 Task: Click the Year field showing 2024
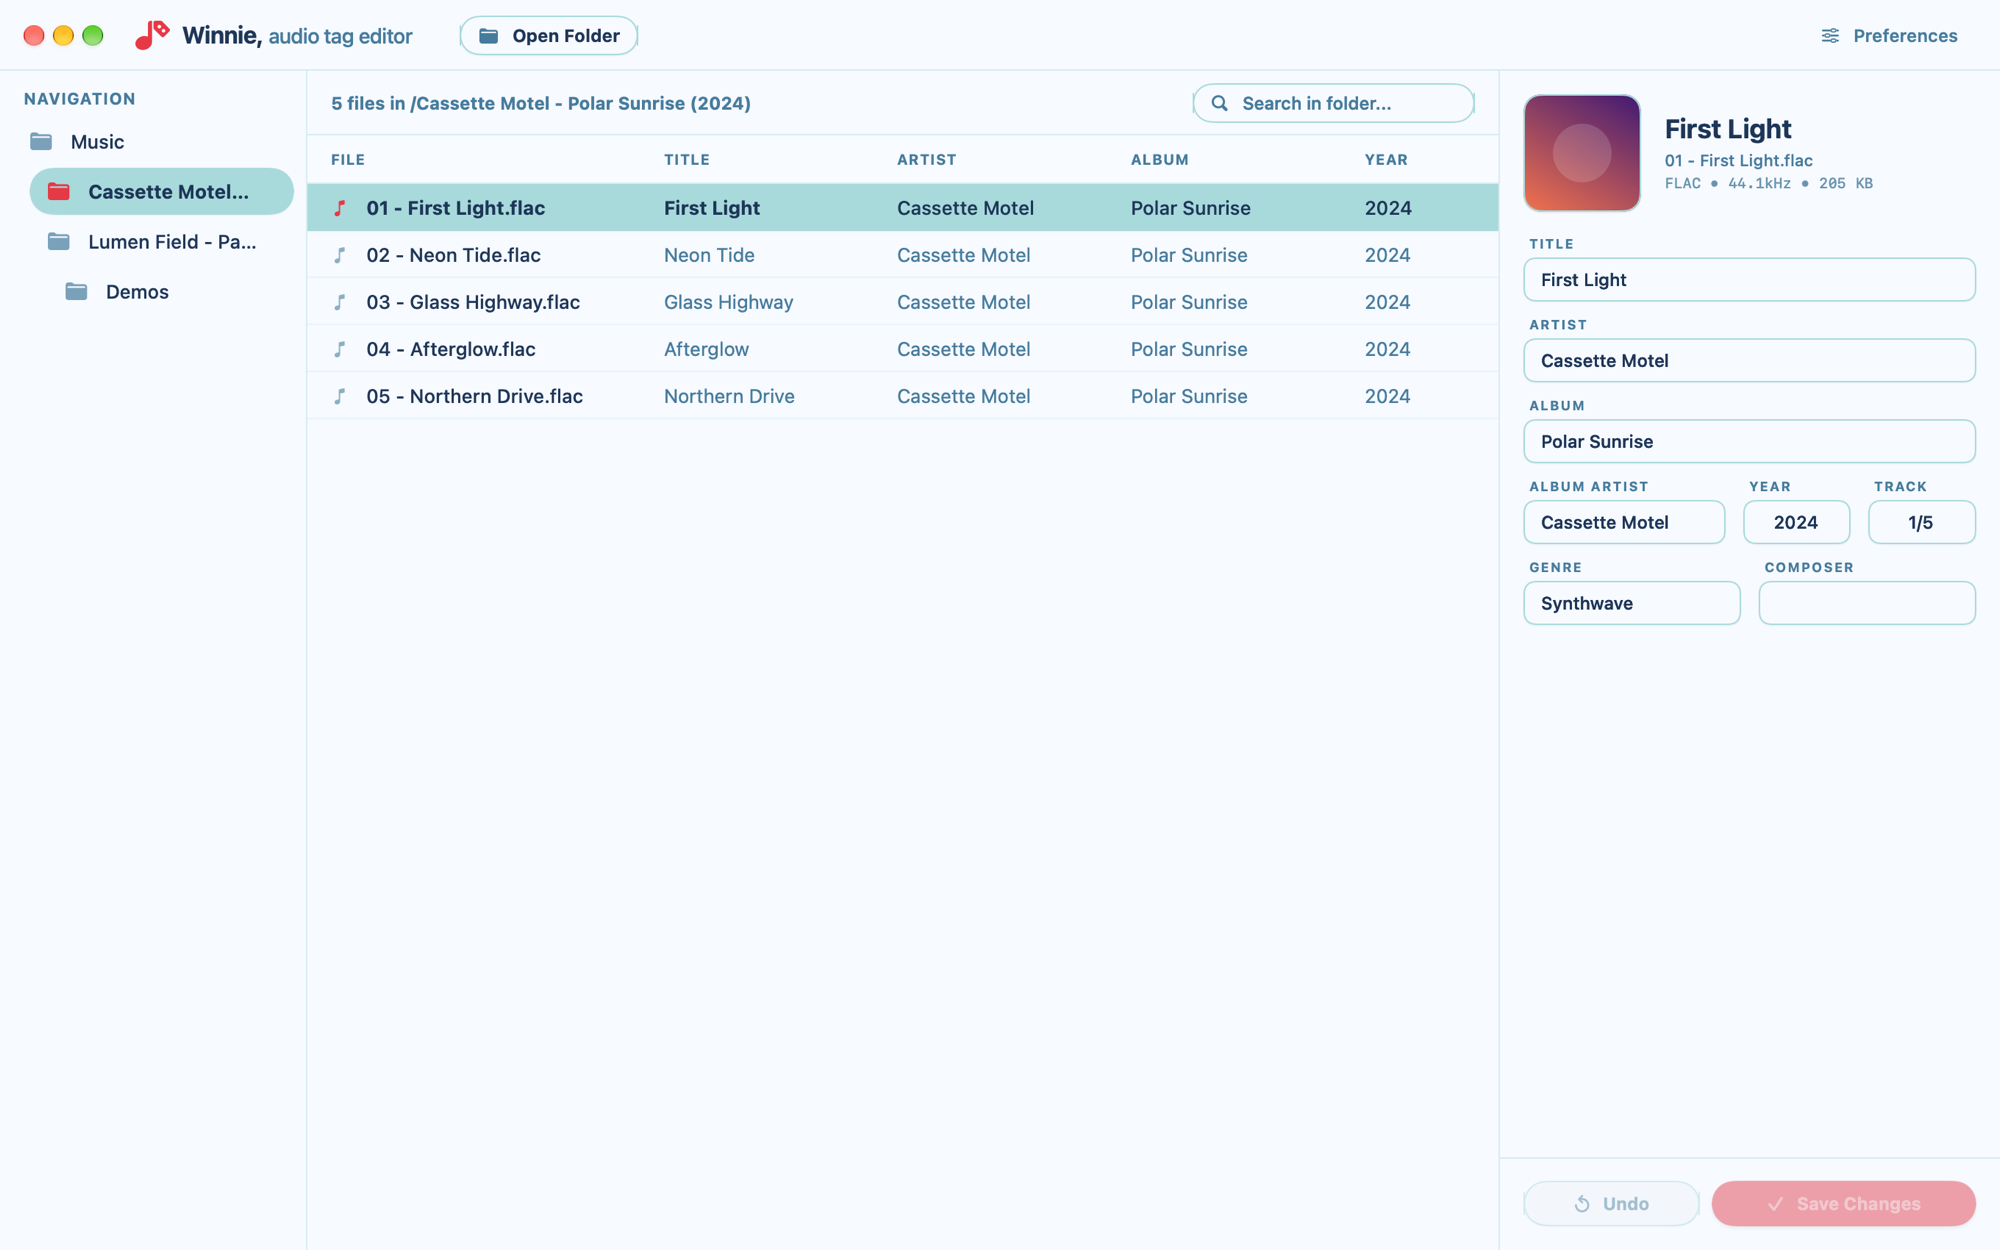(1796, 523)
